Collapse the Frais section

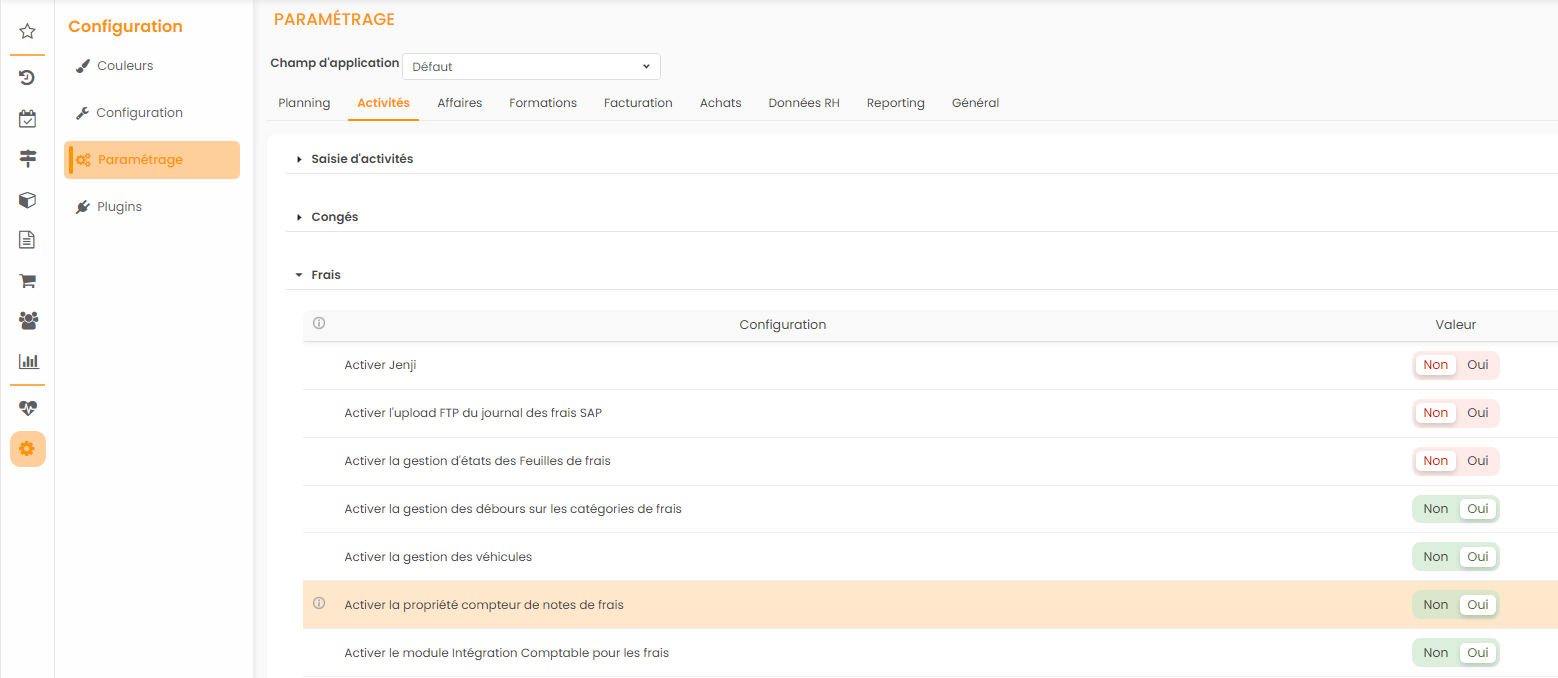click(325, 275)
